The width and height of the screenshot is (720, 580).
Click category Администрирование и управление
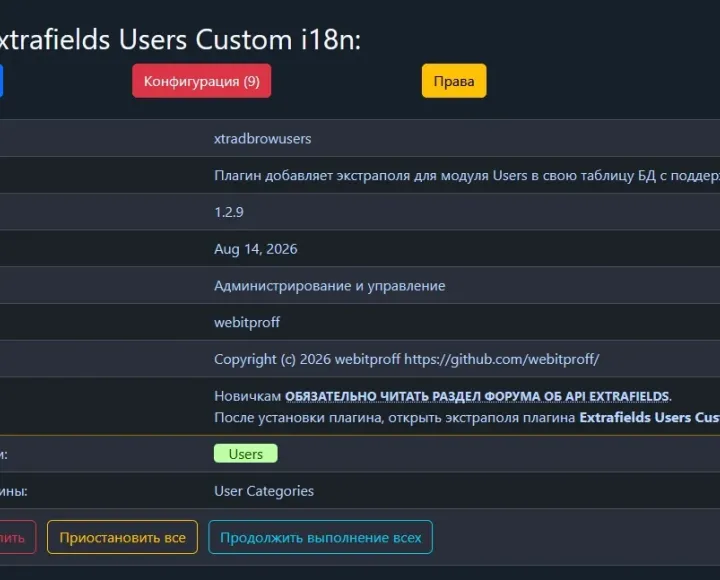pos(330,286)
